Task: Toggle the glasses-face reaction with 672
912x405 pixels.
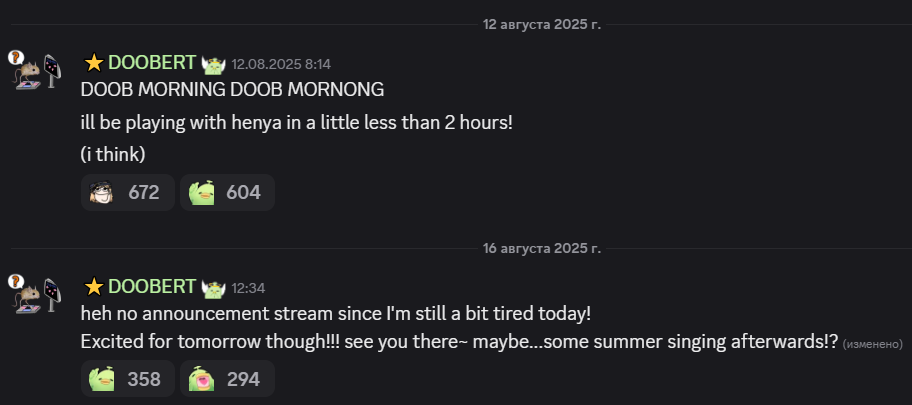Action: pos(127,193)
